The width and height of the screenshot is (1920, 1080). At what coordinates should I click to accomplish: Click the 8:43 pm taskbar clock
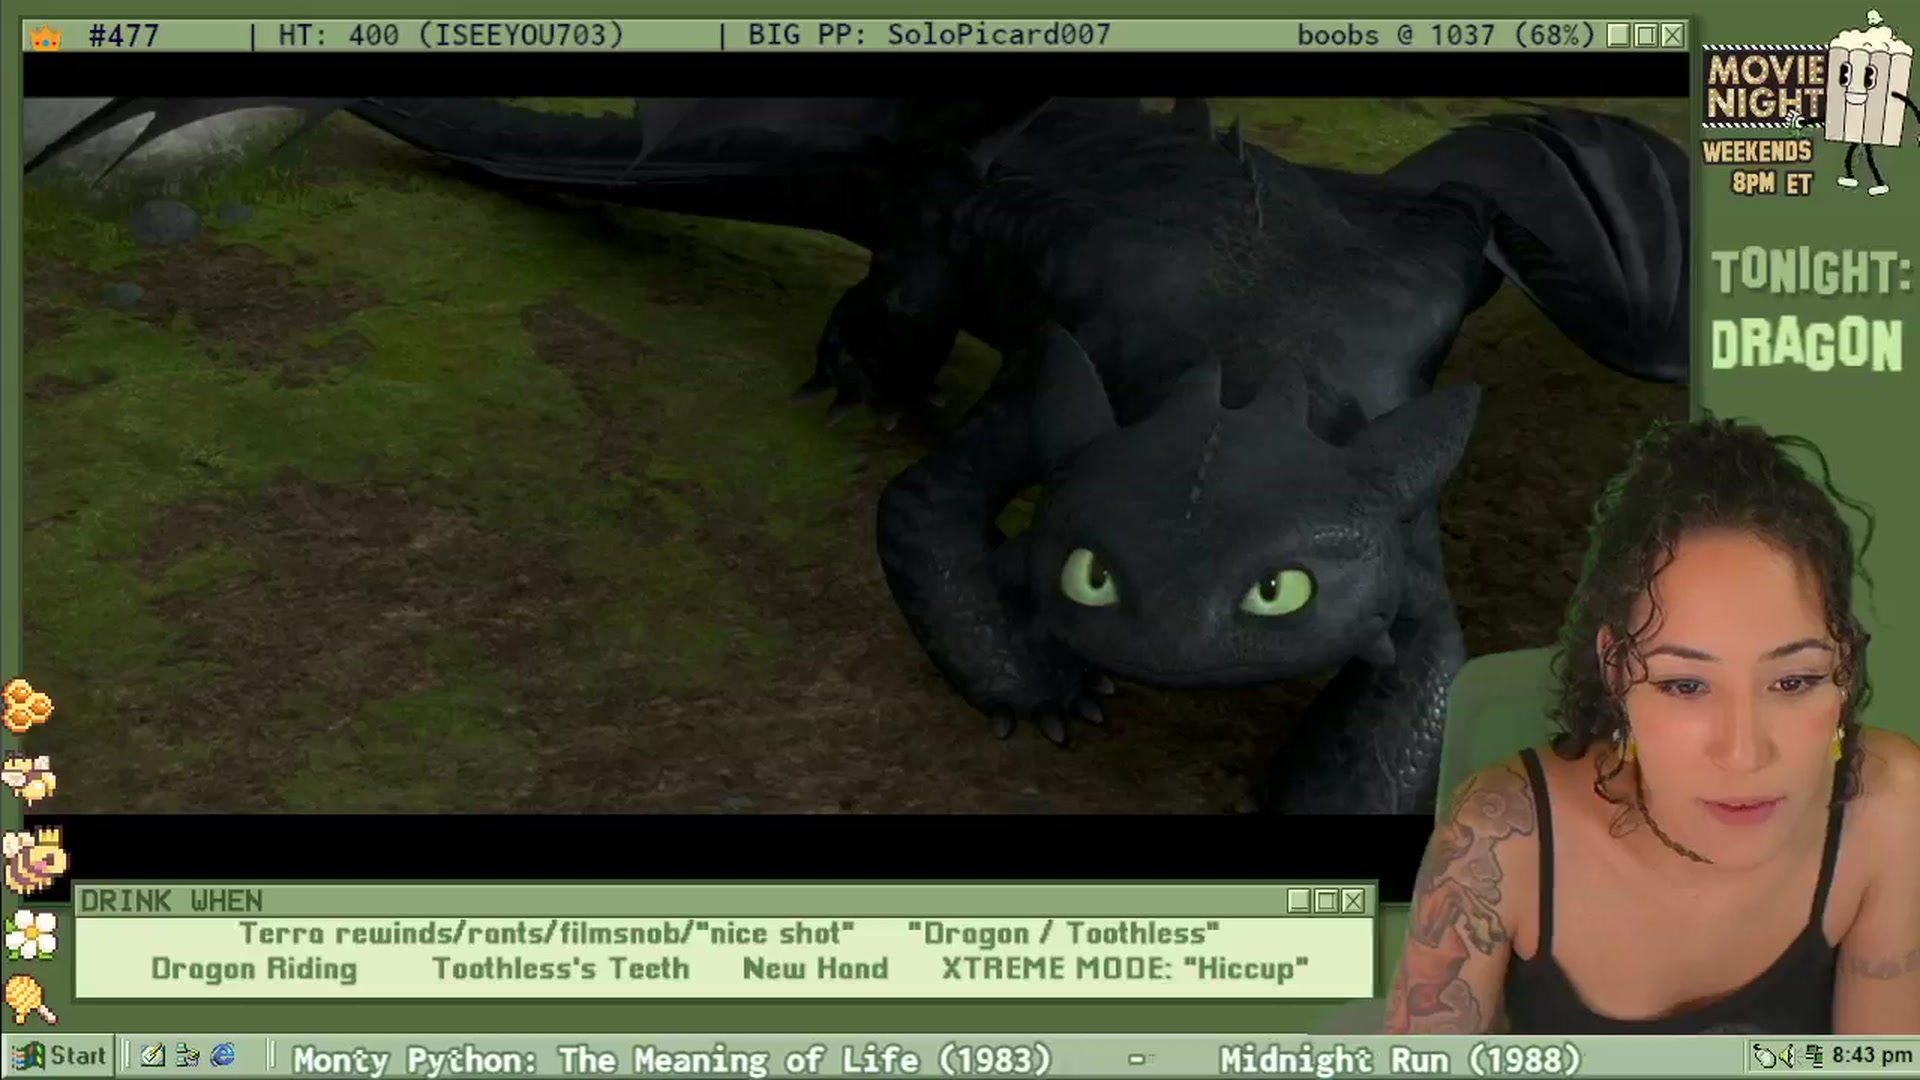1872,1056
